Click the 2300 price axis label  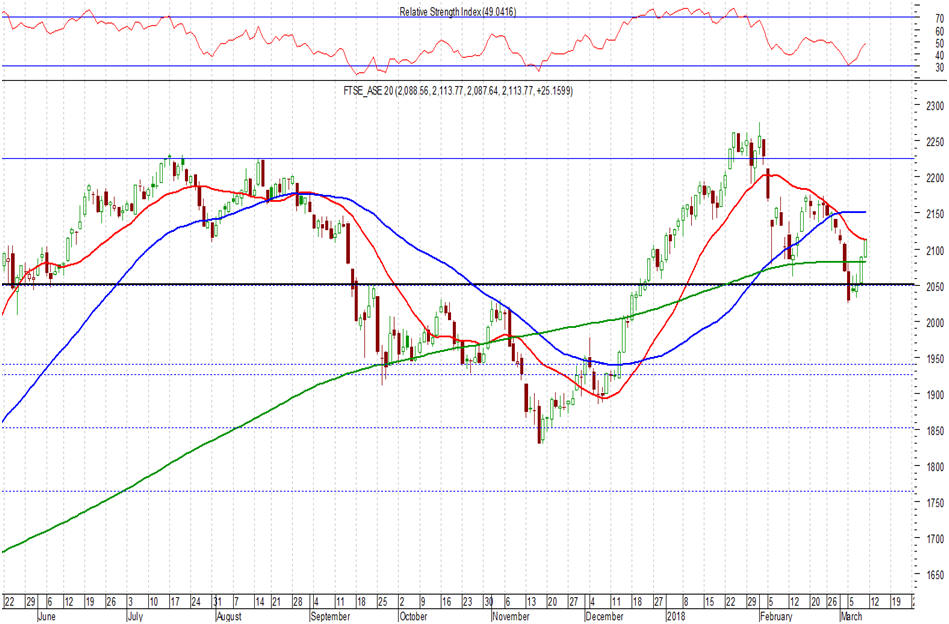point(935,106)
